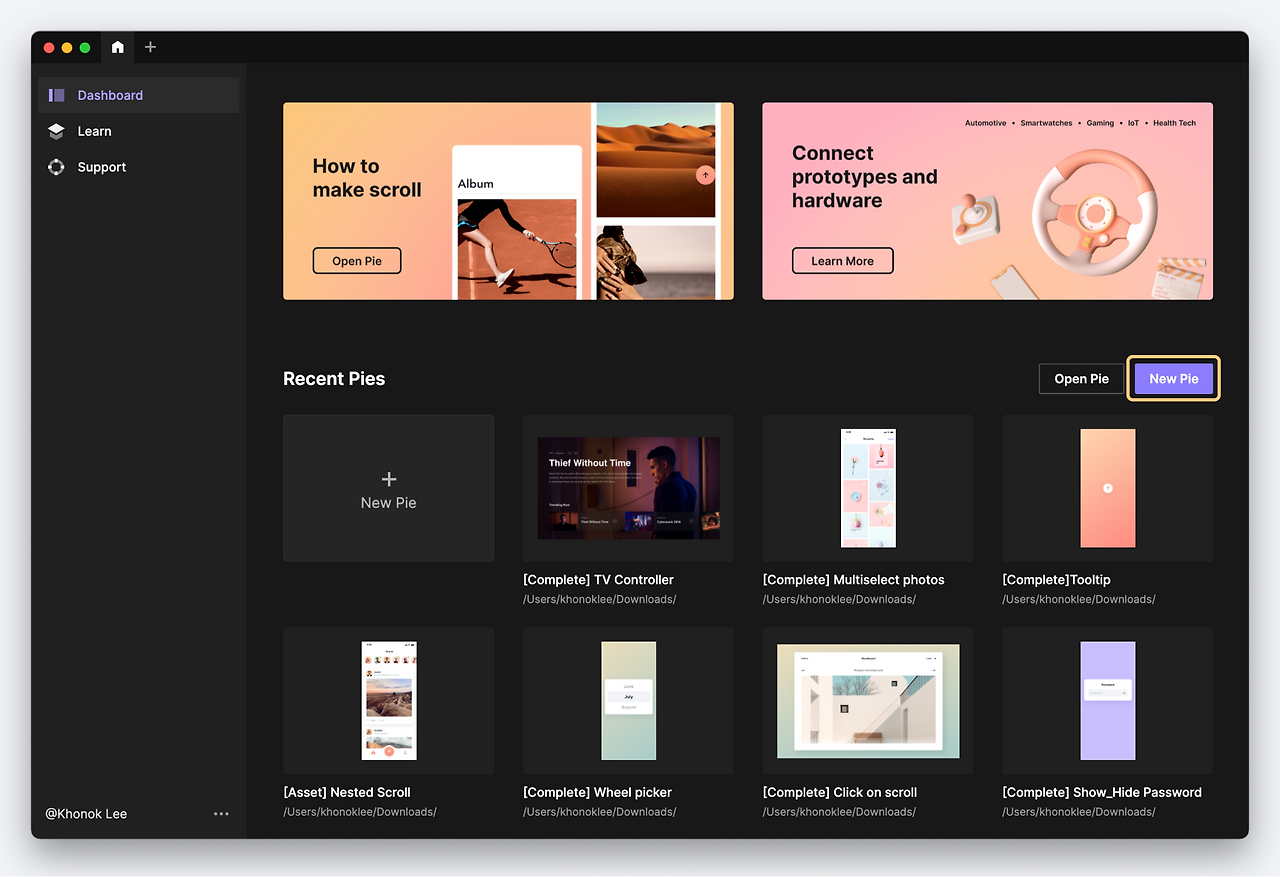Select '[Complete] Wheel picker' title text
Screen dimensions: 1280x877
[x=597, y=792]
